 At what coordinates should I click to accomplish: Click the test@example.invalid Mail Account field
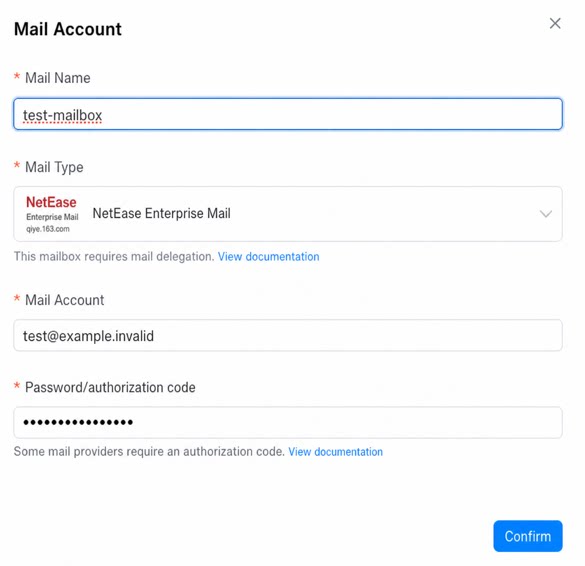point(288,335)
